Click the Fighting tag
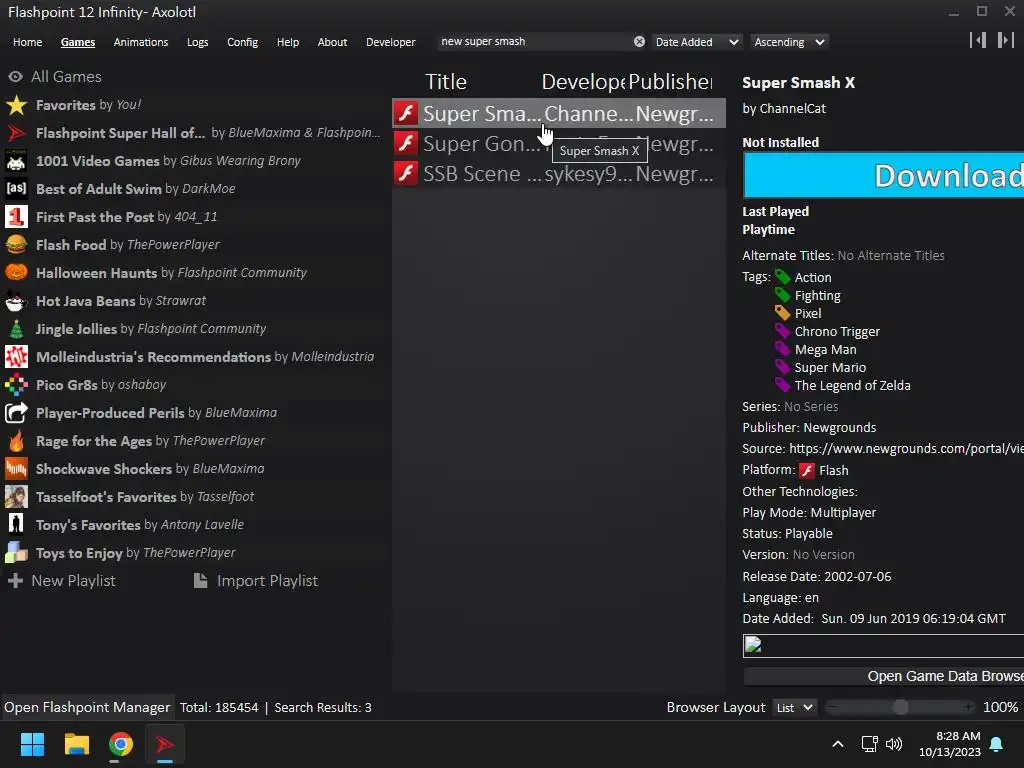Image resolution: width=1024 pixels, height=768 pixels. (x=817, y=295)
